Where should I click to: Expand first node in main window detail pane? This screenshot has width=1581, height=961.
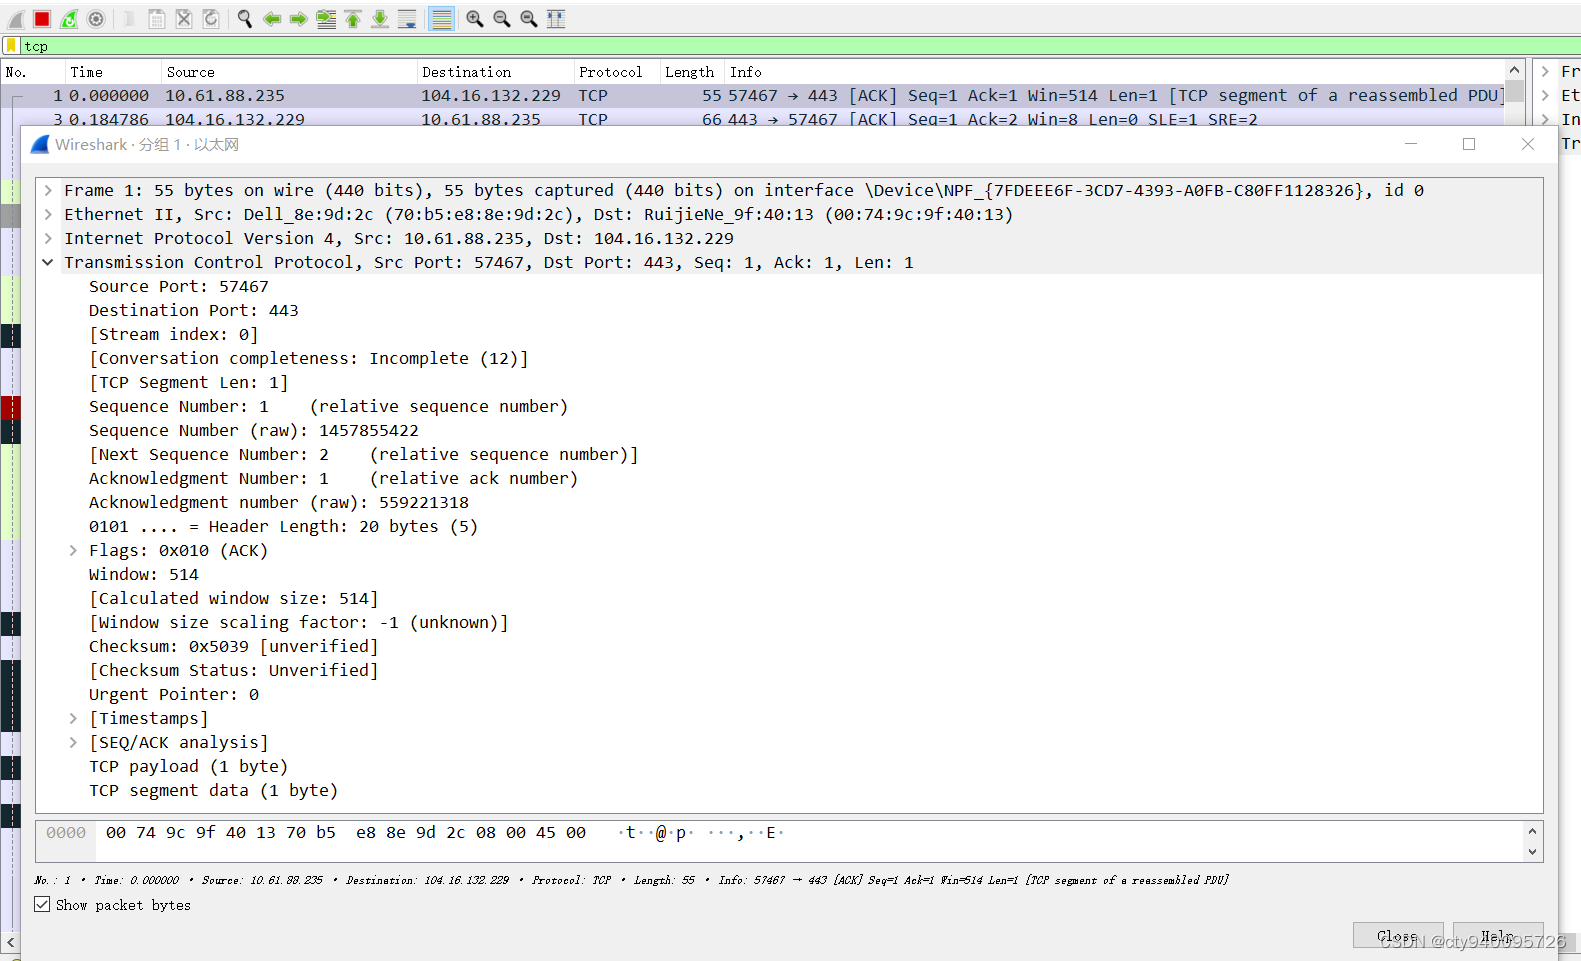point(1545,72)
